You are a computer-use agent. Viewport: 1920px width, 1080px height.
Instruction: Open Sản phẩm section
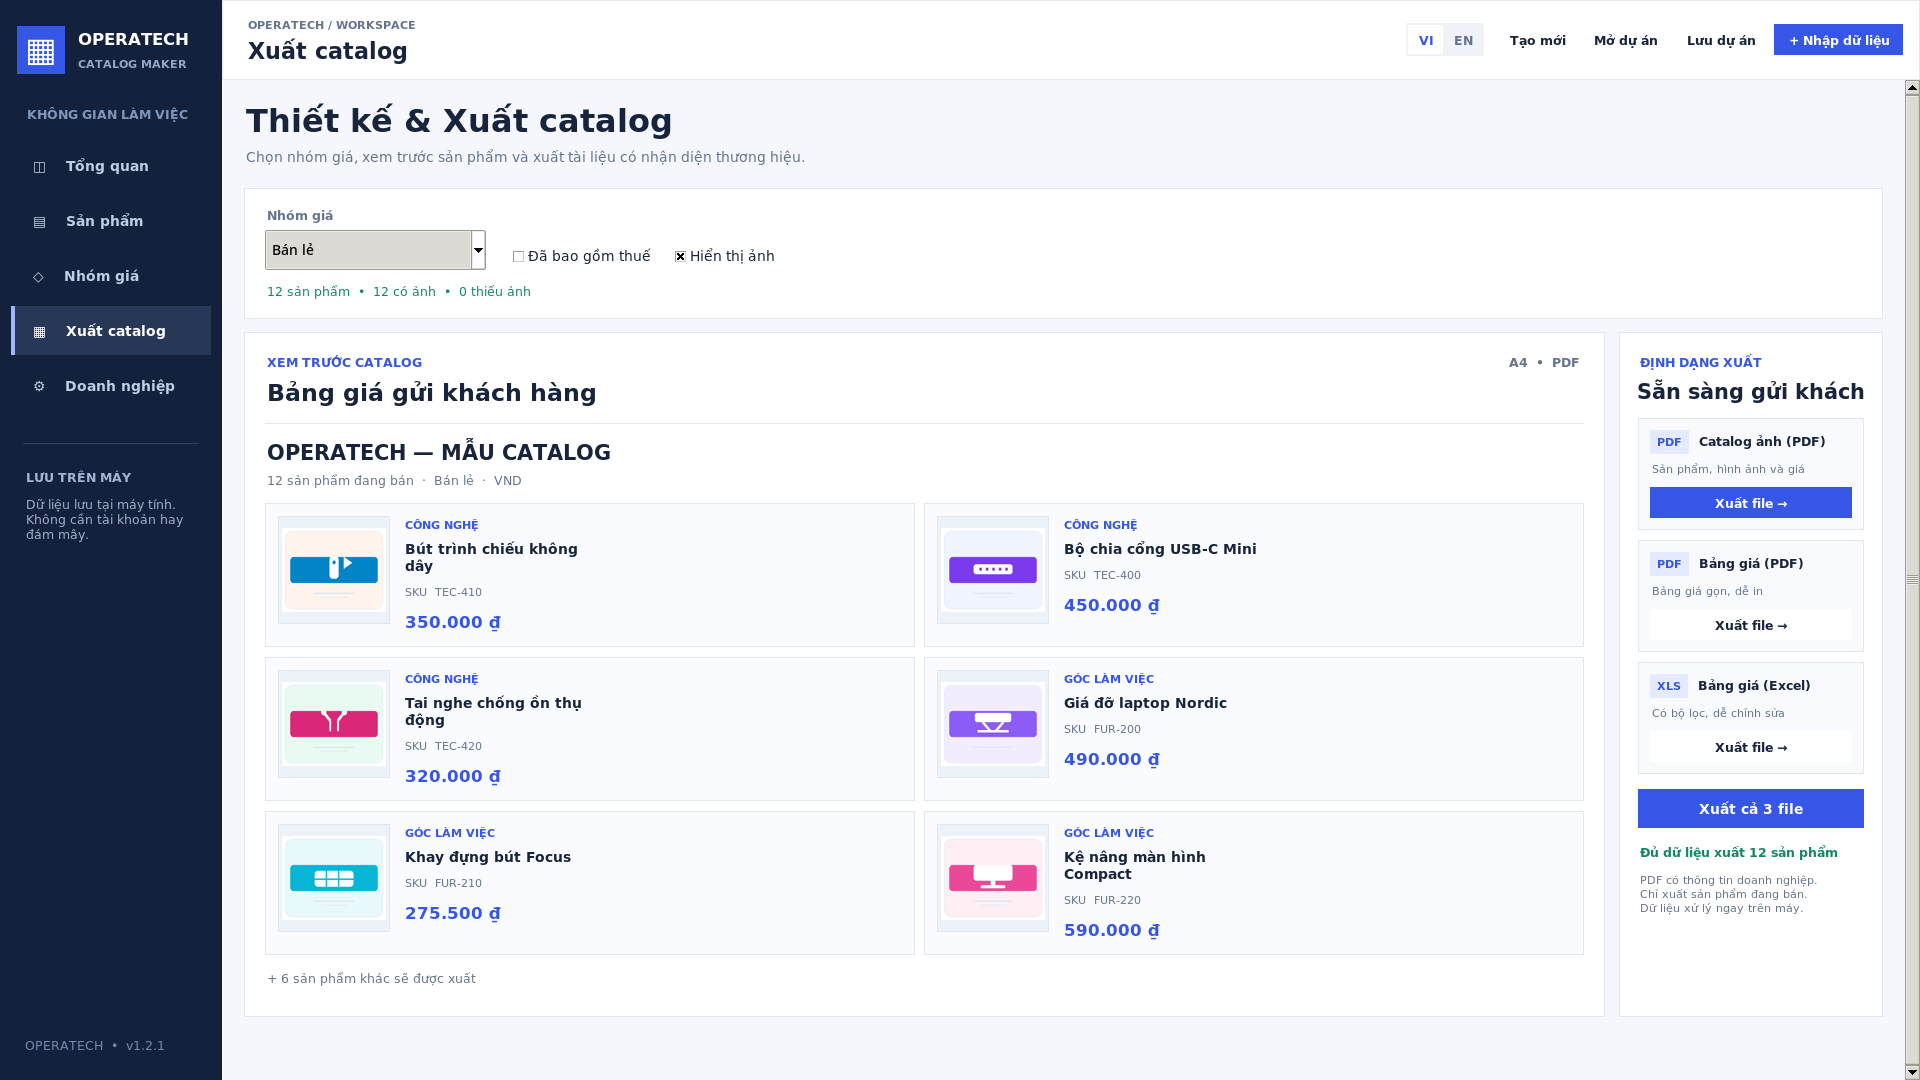click(x=111, y=221)
